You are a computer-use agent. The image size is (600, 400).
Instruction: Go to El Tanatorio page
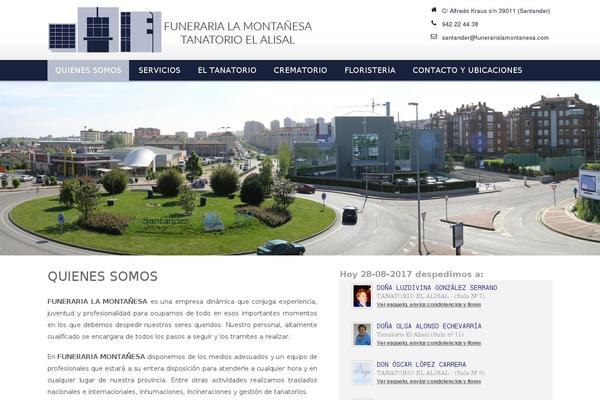click(x=227, y=70)
